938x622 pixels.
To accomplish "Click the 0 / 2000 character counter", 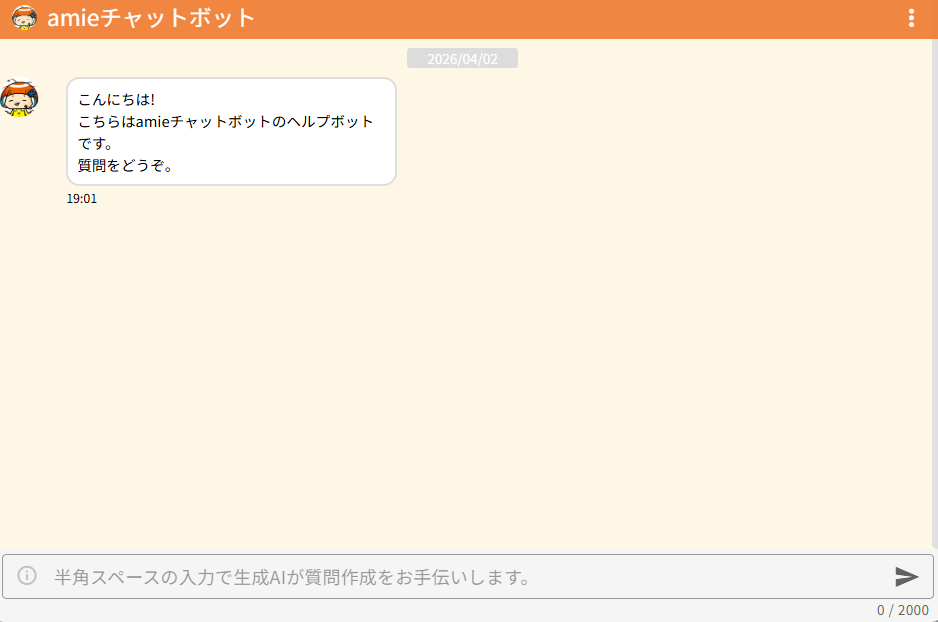I will point(902,610).
